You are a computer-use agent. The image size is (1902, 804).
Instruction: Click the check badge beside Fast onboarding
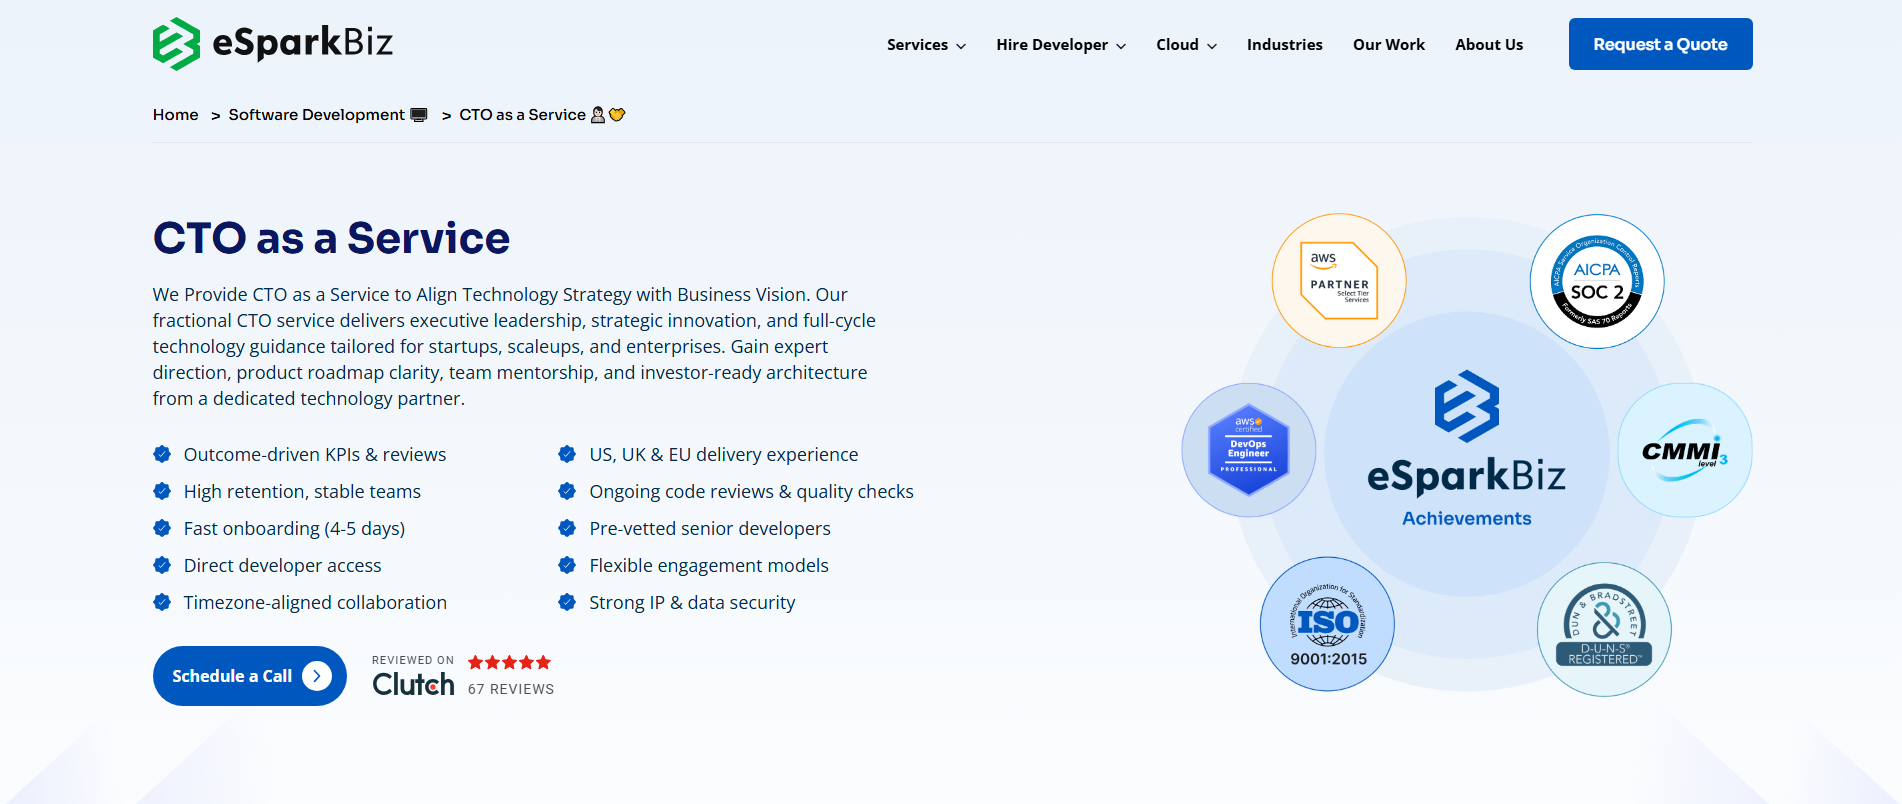[162, 528]
